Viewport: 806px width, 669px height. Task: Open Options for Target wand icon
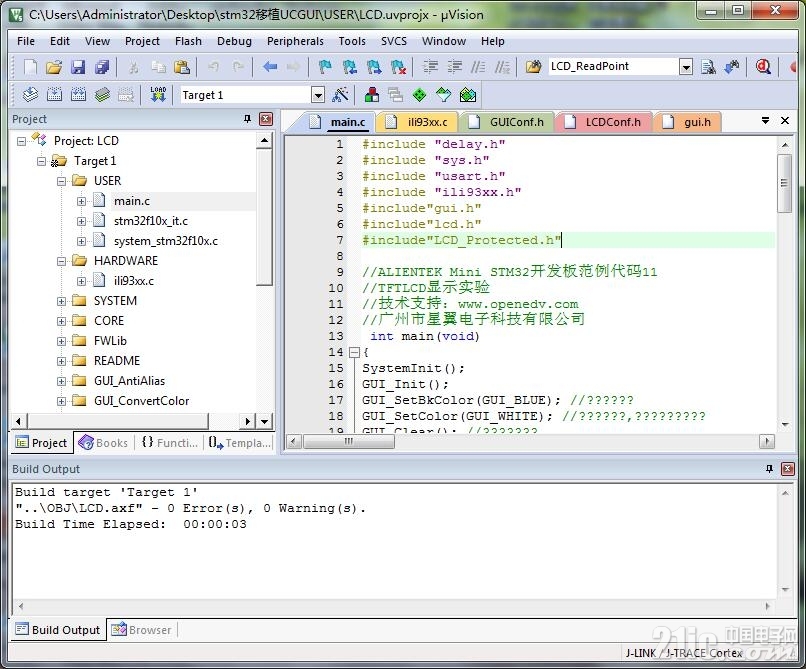pyautogui.click(x=340, y=95)
